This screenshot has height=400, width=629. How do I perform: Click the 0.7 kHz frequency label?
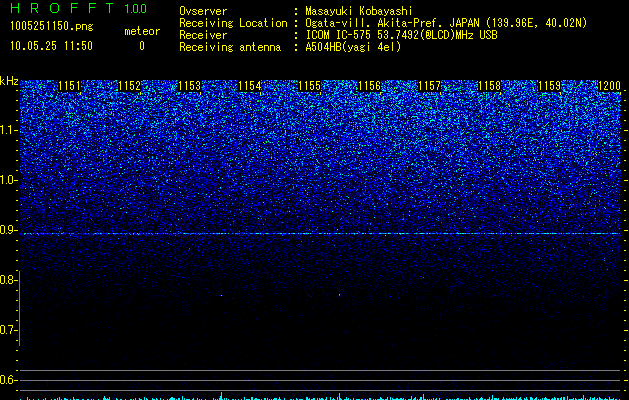tap(8, 330)
